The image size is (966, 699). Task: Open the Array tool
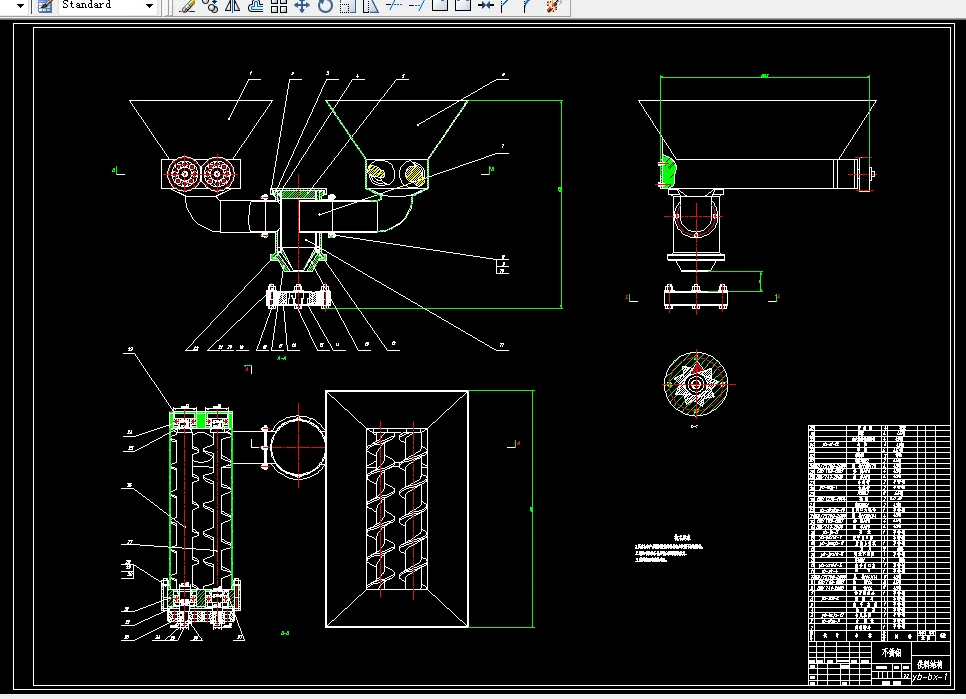click(x=279, y=6)
